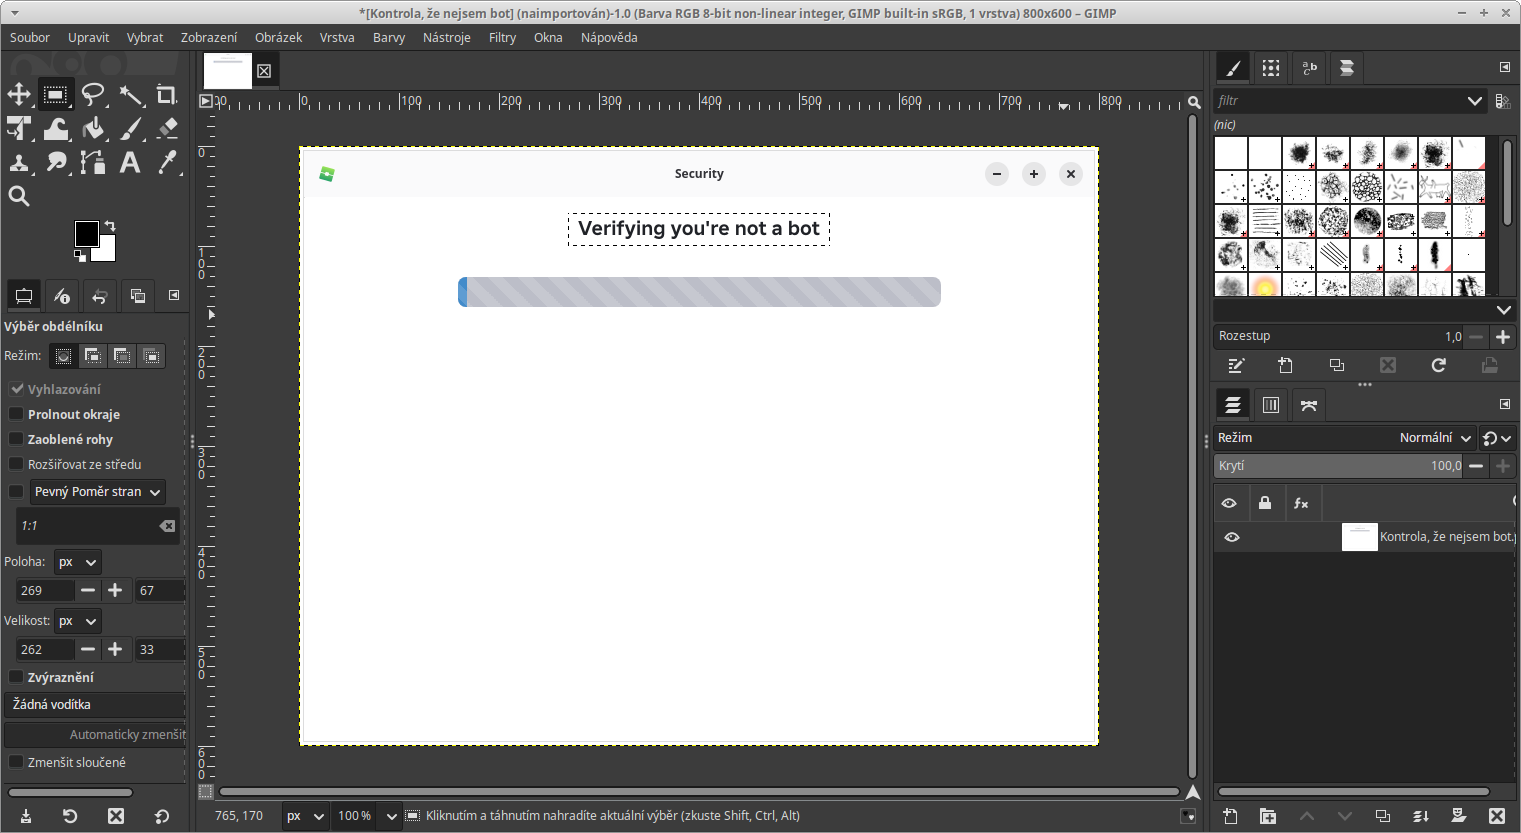Open the Poloha unit px dropdown
Image resolution: width=1521 pixels, height=833 pixels.
(77, 562)
